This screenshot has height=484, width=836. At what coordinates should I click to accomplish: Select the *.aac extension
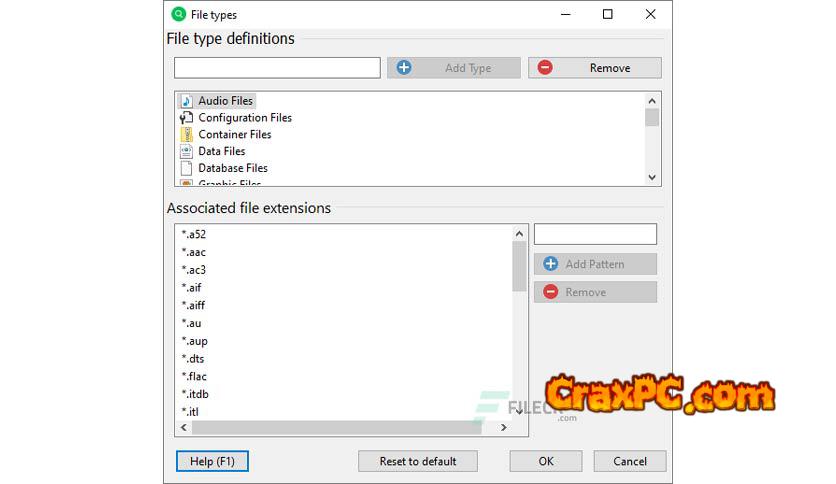194,252
